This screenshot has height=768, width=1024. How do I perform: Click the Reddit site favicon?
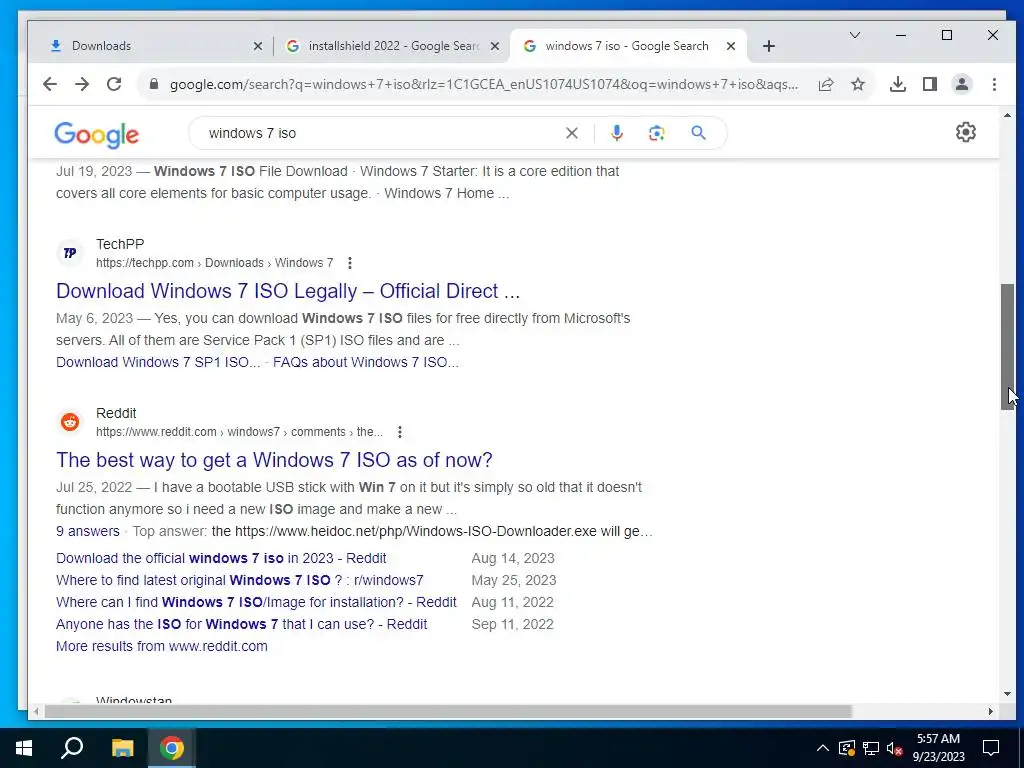[x=70, y=422]
